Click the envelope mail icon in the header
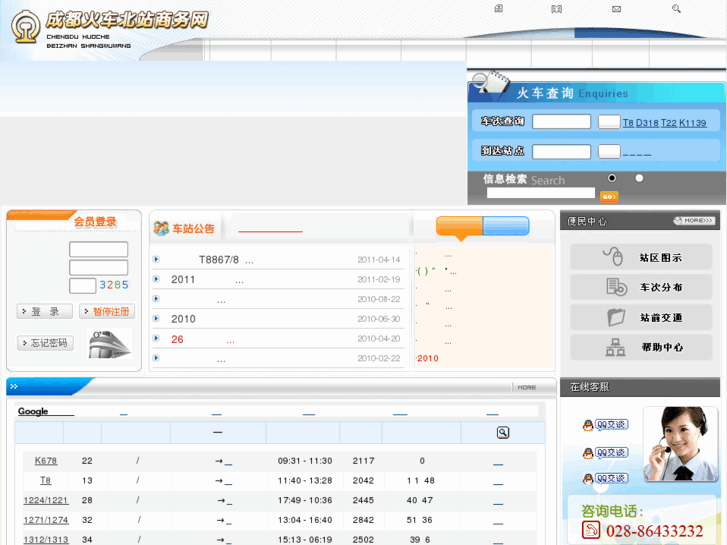Viewport: 727px width, 545px height. pyautogui.click(x=616, y=9)
